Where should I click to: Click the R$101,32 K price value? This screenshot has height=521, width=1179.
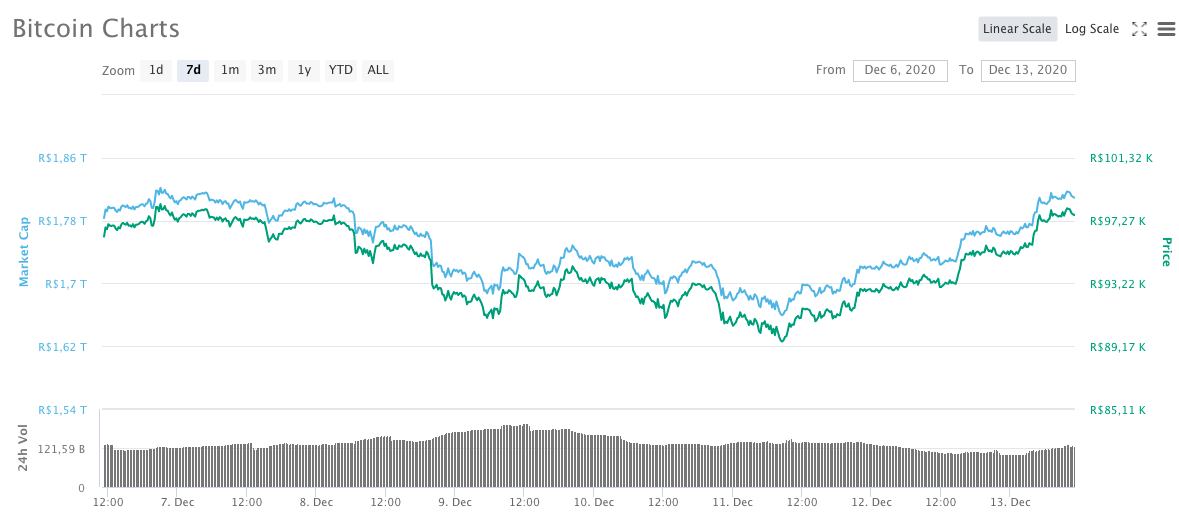(x=1121, y=159)
